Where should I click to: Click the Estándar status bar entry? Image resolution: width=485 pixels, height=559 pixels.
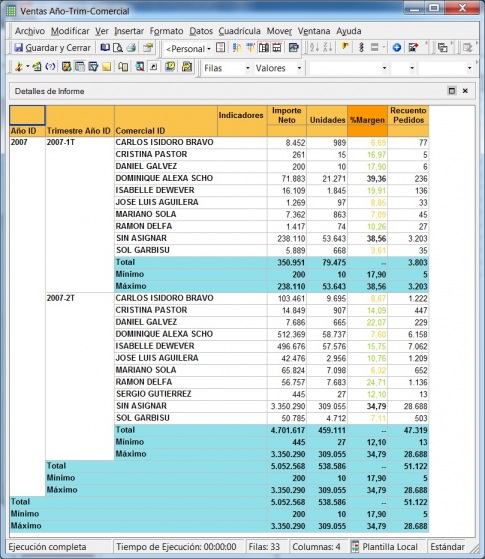(448, 547)
